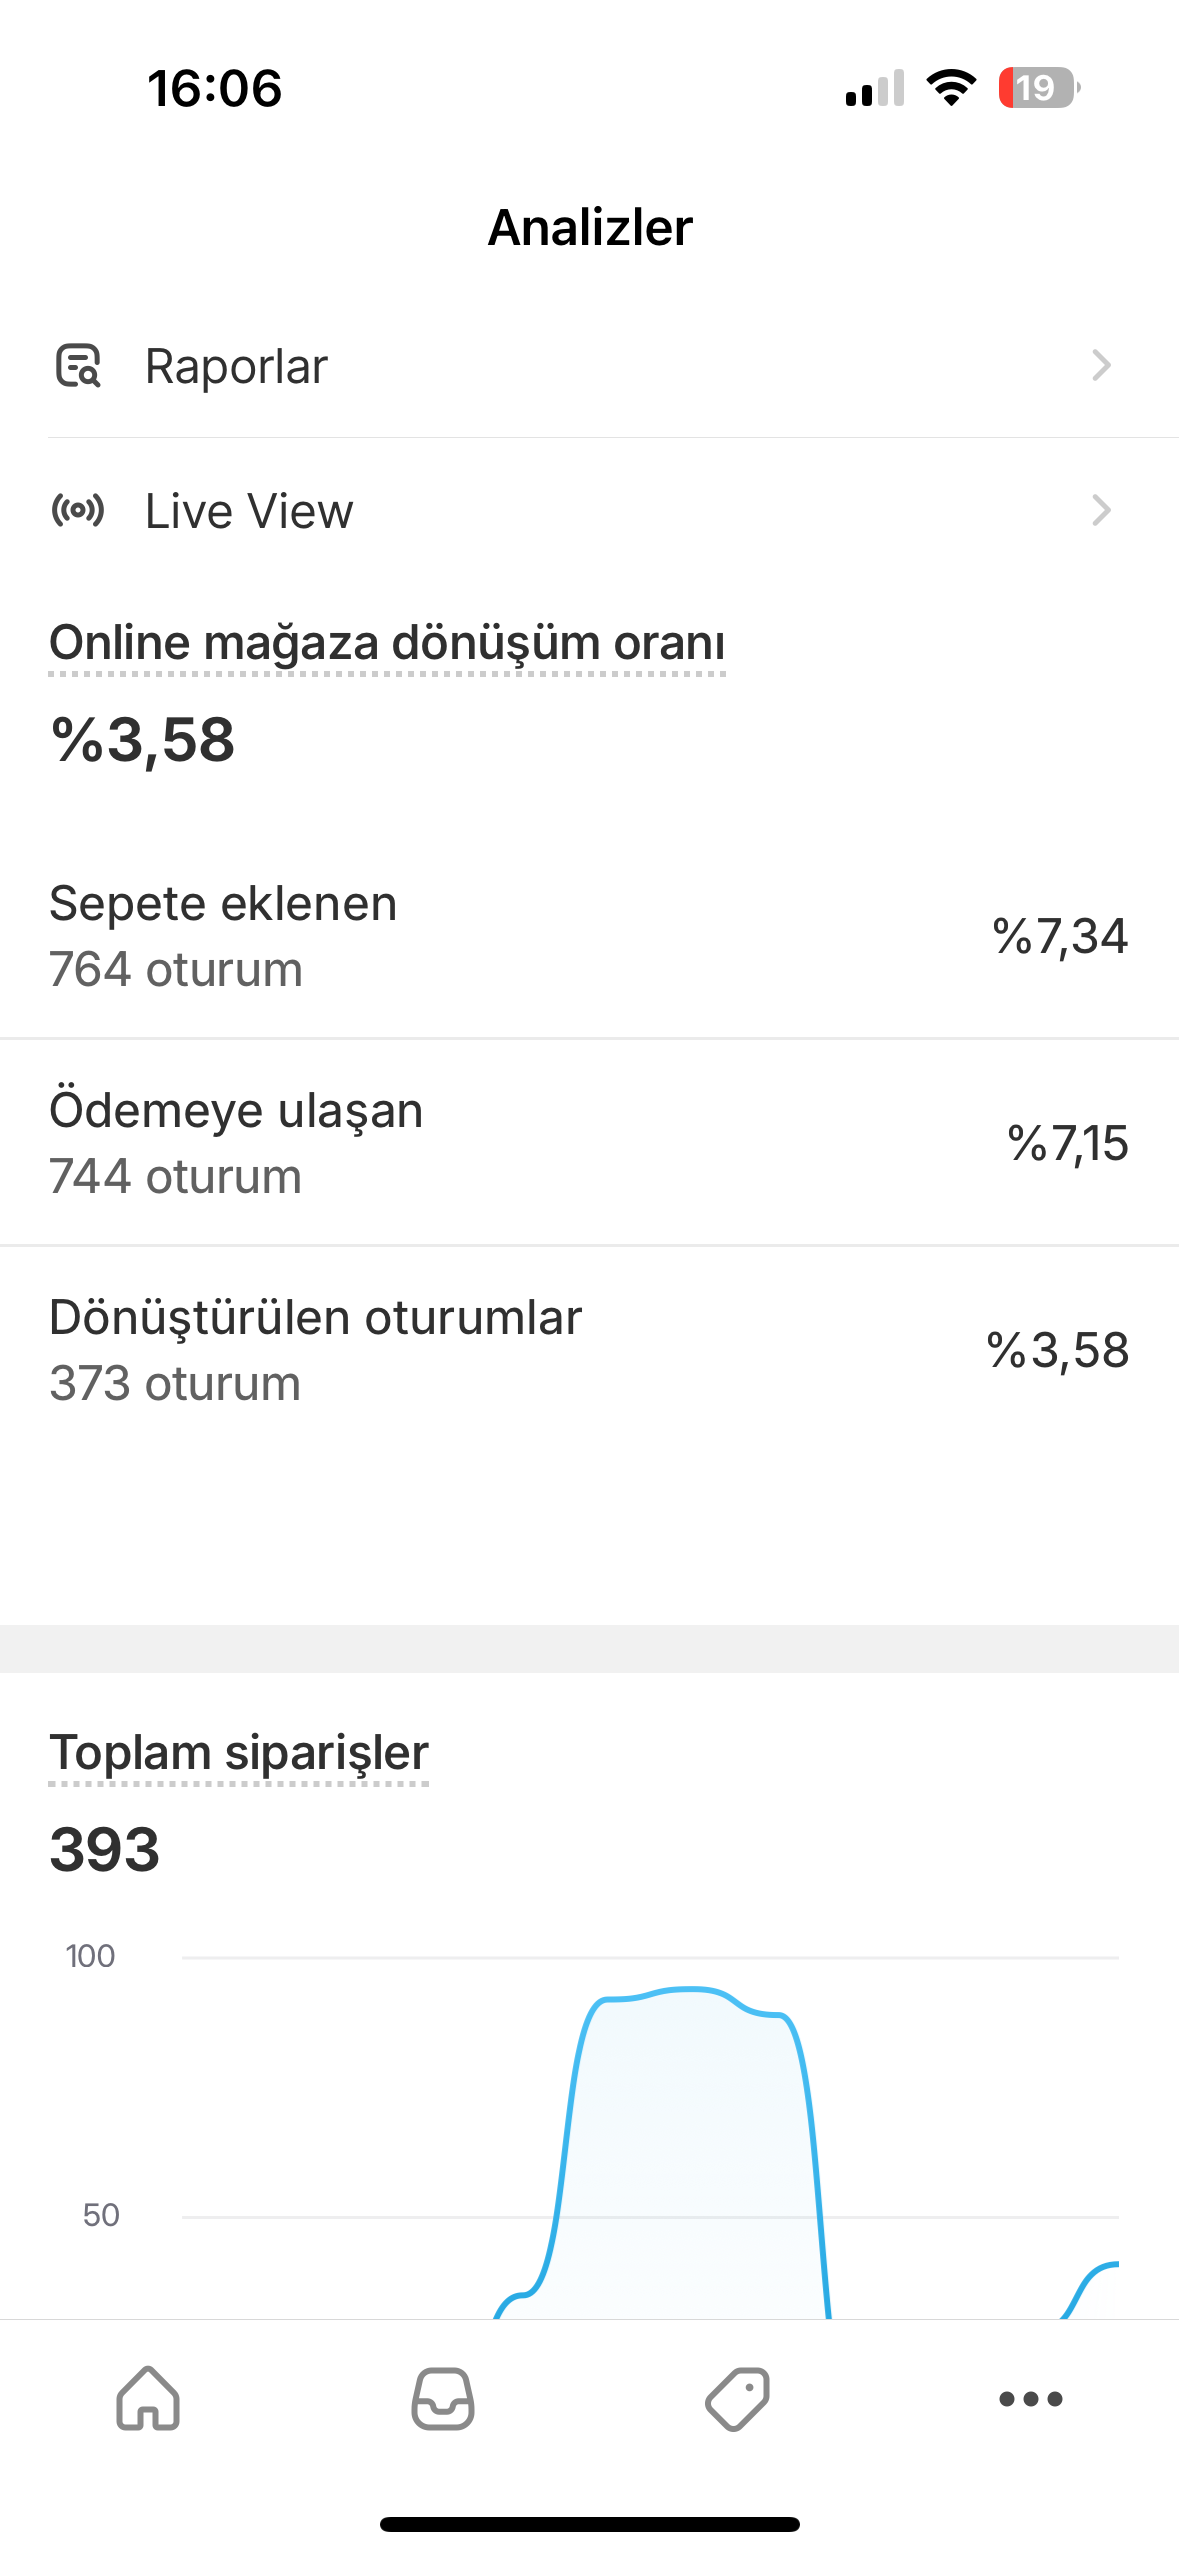This screenshot has width=1179, height=2556.
Task: Tap the Live View broadcast icon
Action: click(x=78, y=511)
